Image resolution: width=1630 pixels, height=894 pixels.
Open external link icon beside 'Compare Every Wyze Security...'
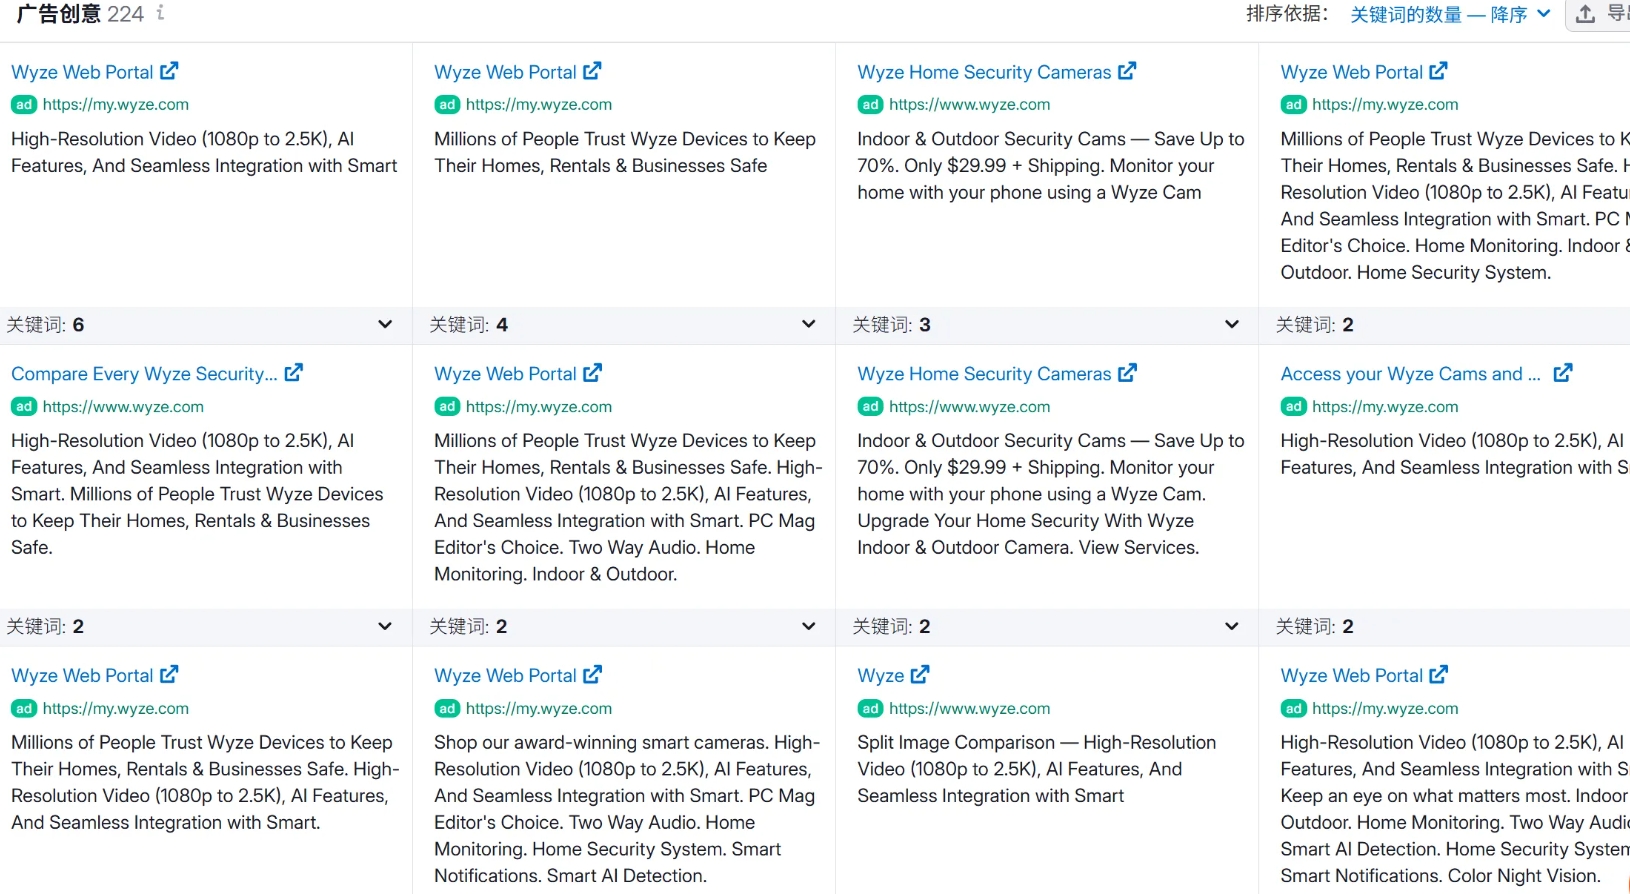point(293,373)
